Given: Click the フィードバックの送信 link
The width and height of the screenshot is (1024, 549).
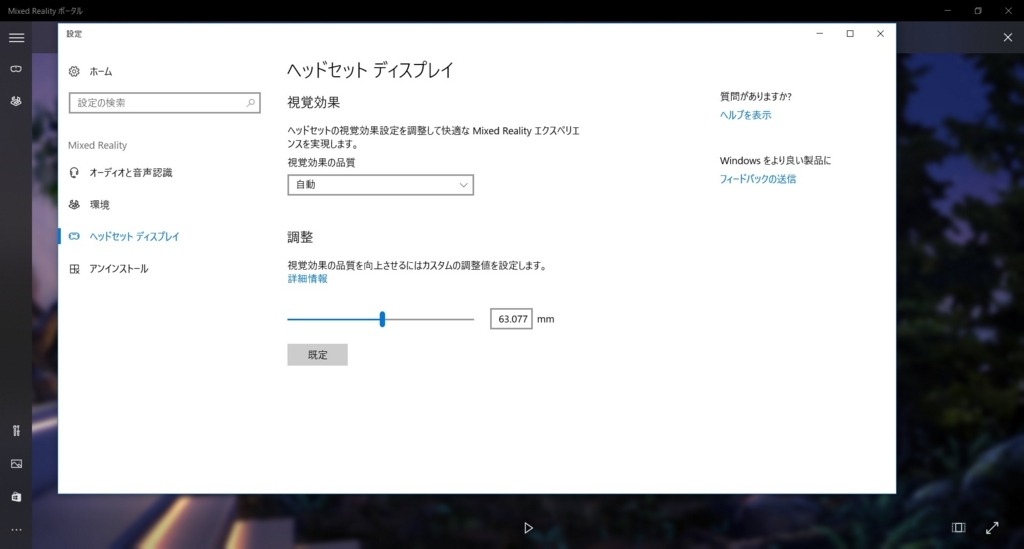Looking at the screenshot, I should pos(758,179).
